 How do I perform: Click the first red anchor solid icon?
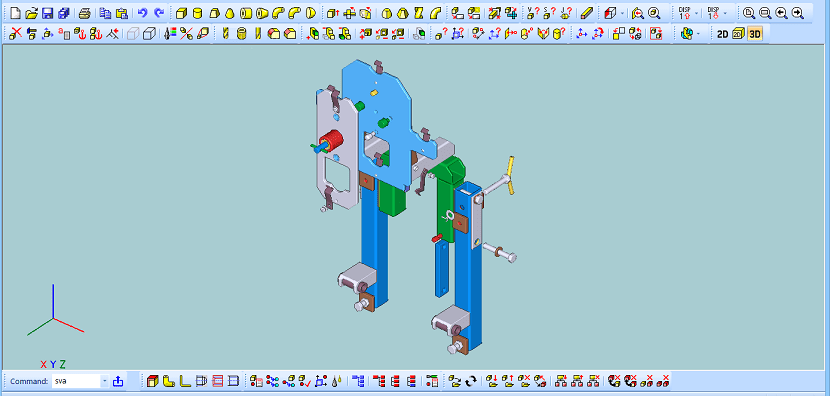[x=80, y=34]
